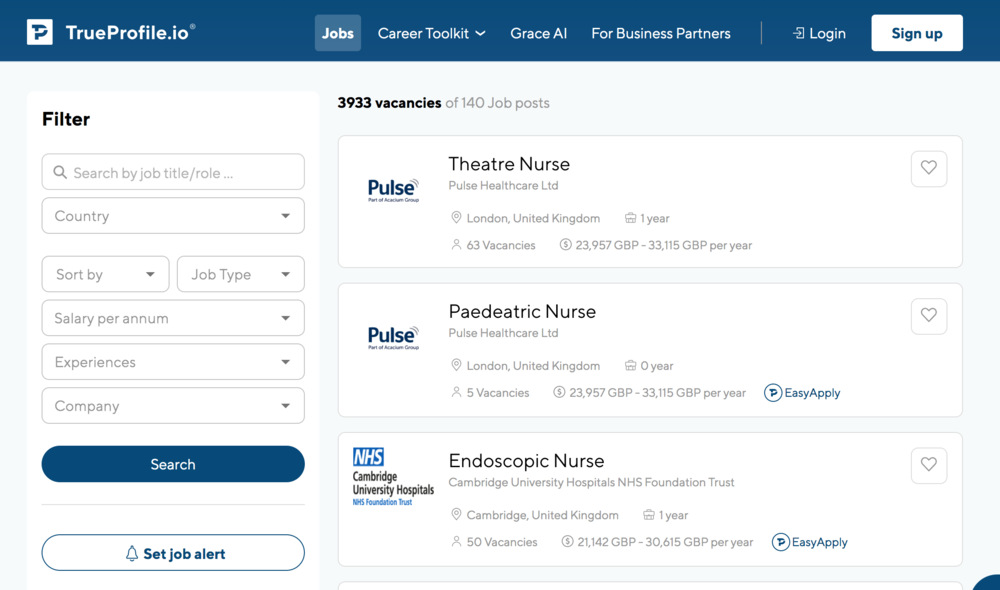1000x590 pixels.
Task: Save Endoscopic Nurse job using heart icon
Action: 928,465
